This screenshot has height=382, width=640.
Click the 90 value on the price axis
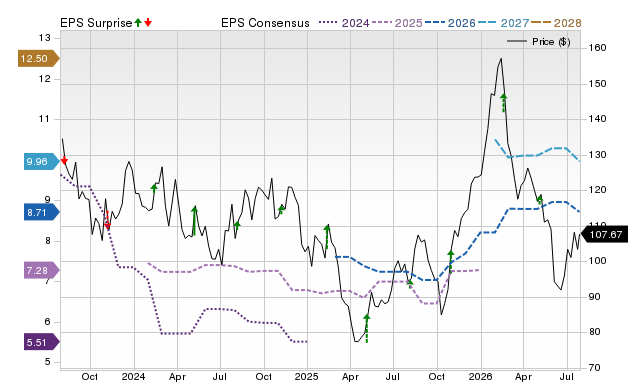[594, 297]
